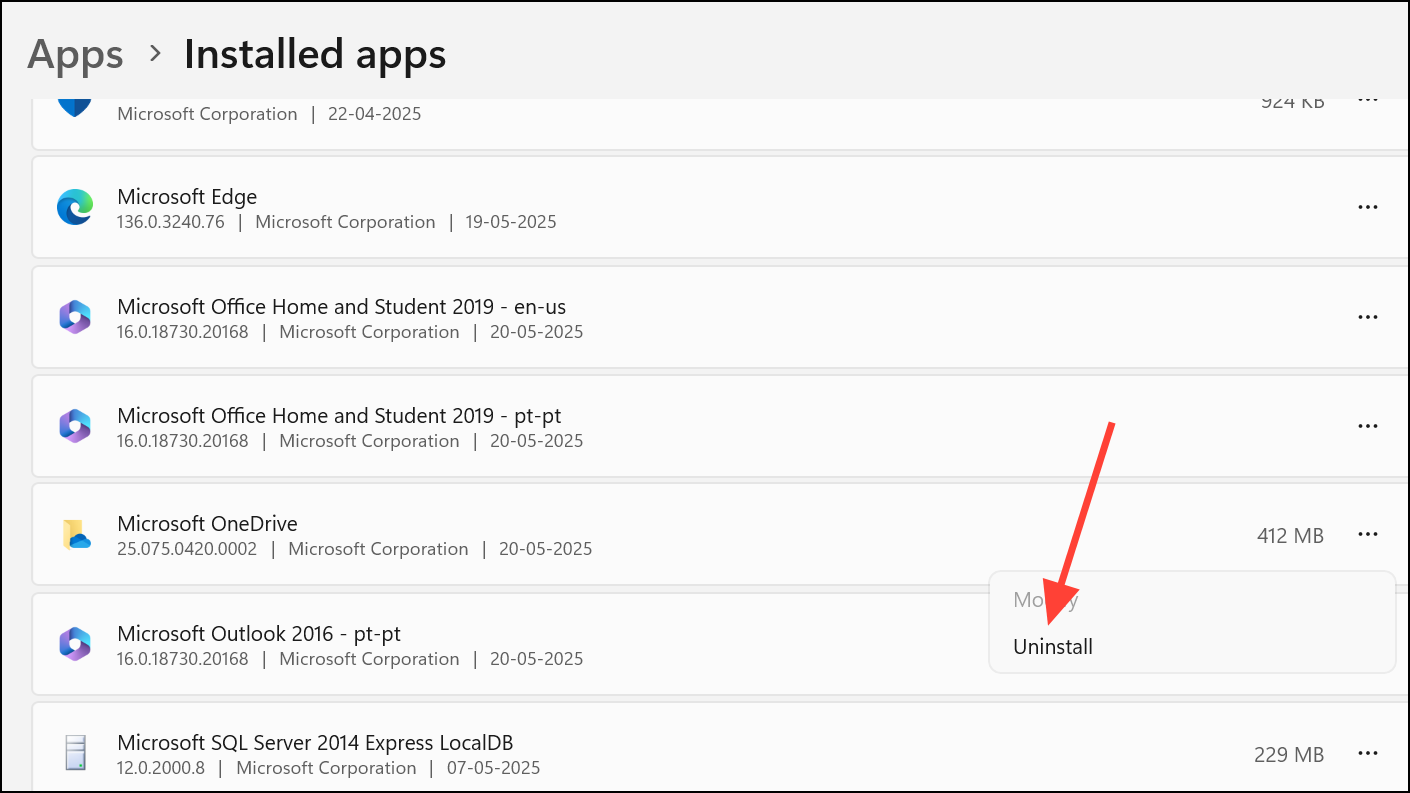Click the 412 MB size of OneDrive
Viewport: 1410px width, 793px height.
pyautogui.click(x=1290, y=536)
